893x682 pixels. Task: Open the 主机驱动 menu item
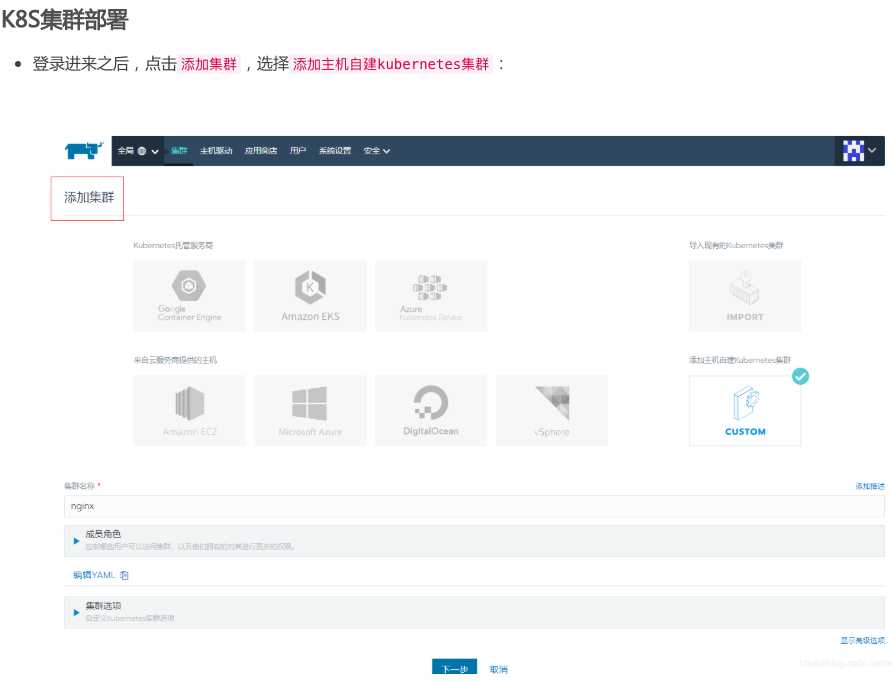(216, 151)
